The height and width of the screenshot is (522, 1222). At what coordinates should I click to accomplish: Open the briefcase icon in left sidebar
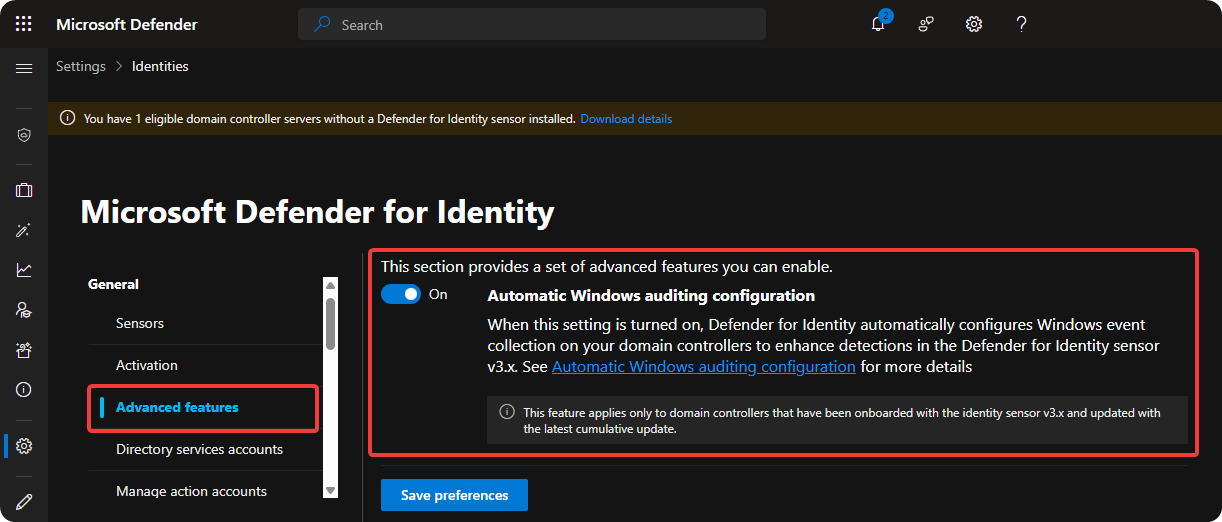[24, 190]
